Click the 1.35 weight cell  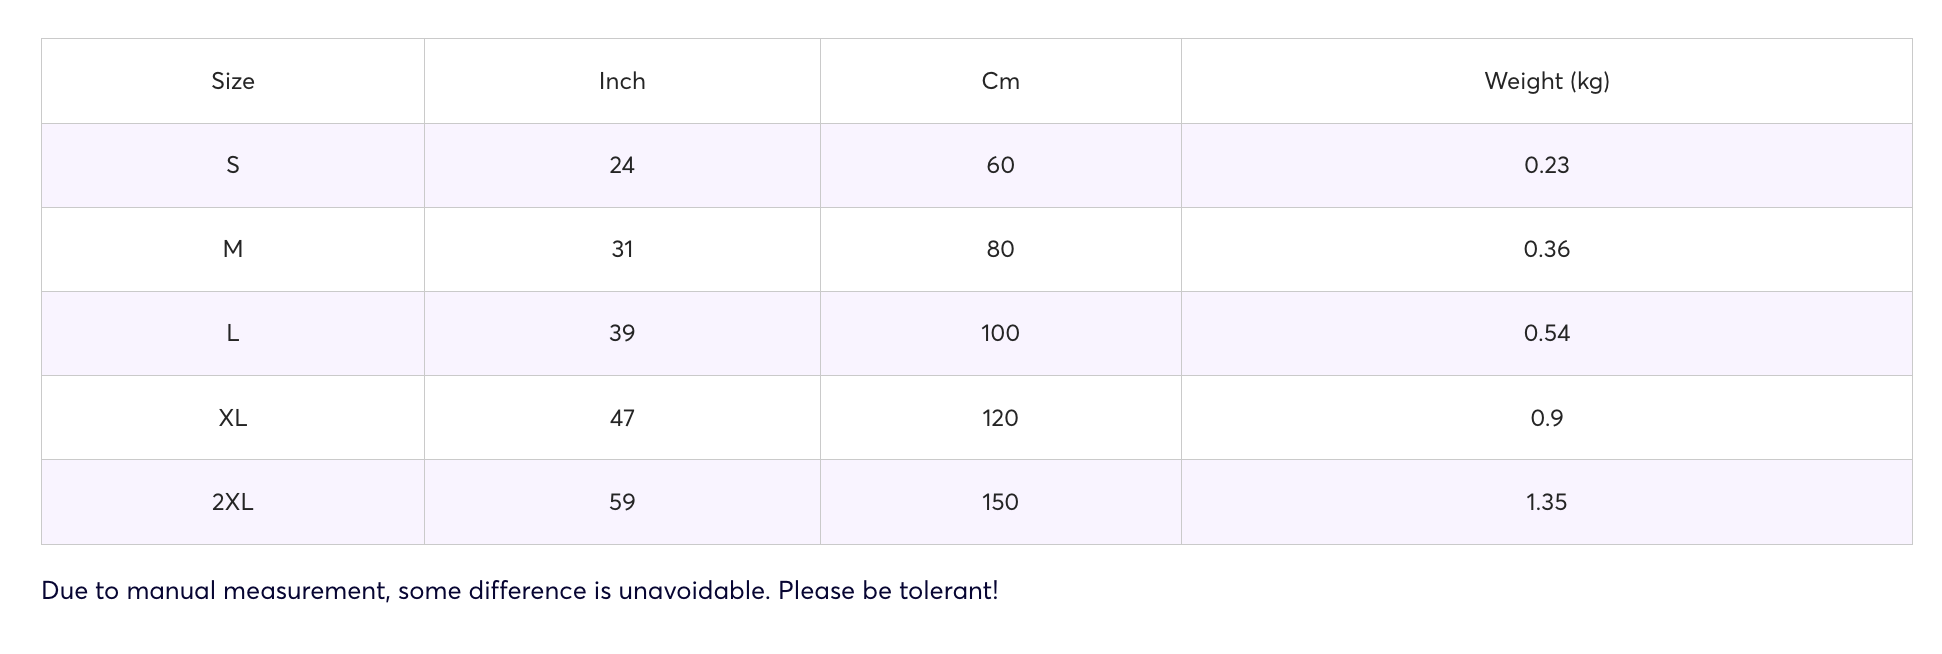1546,502
